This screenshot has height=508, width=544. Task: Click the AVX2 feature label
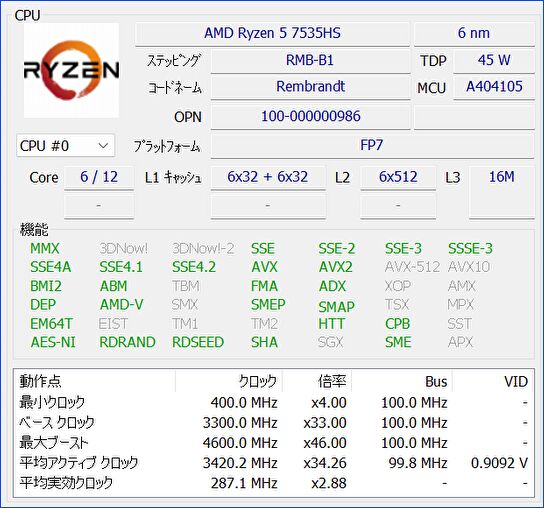[x=335, y=267]
